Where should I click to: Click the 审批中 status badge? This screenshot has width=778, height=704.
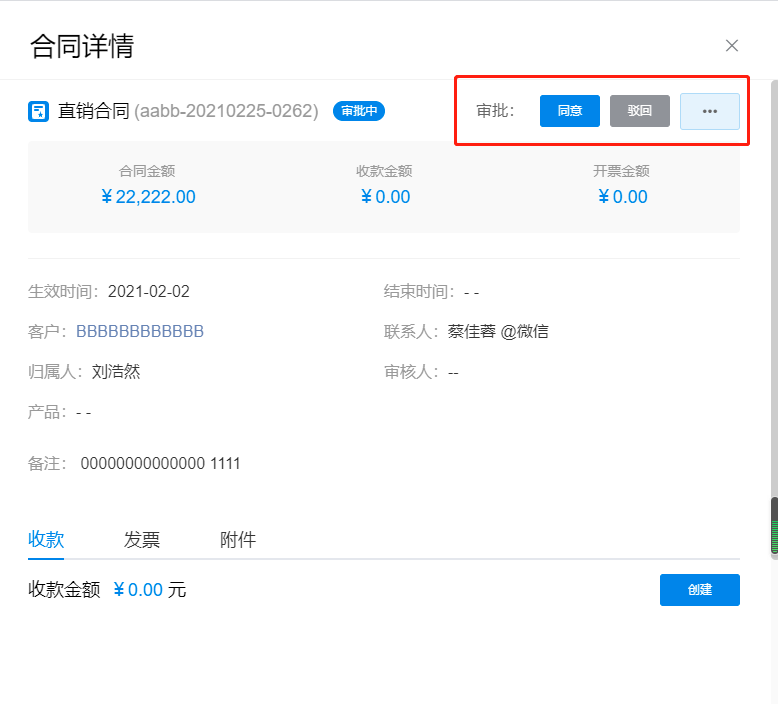tap(358, 111)
